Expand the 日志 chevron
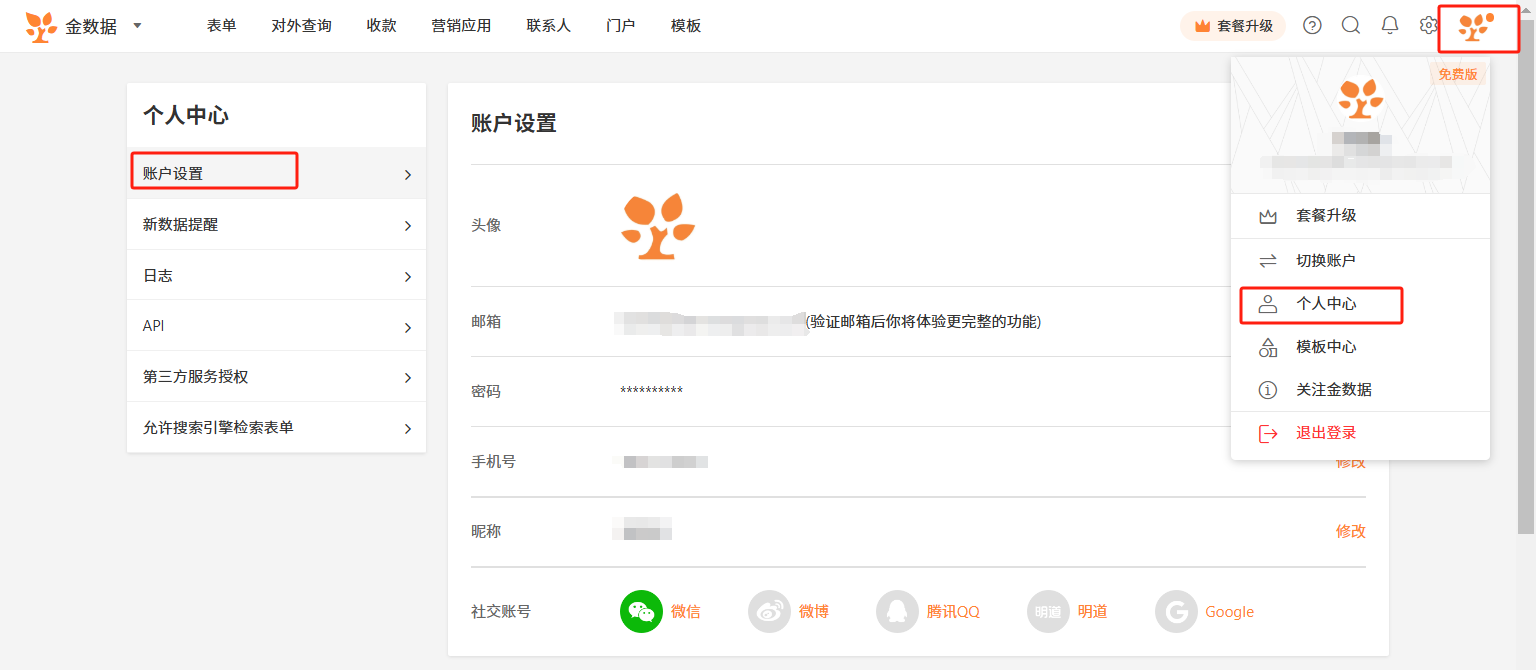The width and height of the screenshot is (1536, 670). (407, 277)
